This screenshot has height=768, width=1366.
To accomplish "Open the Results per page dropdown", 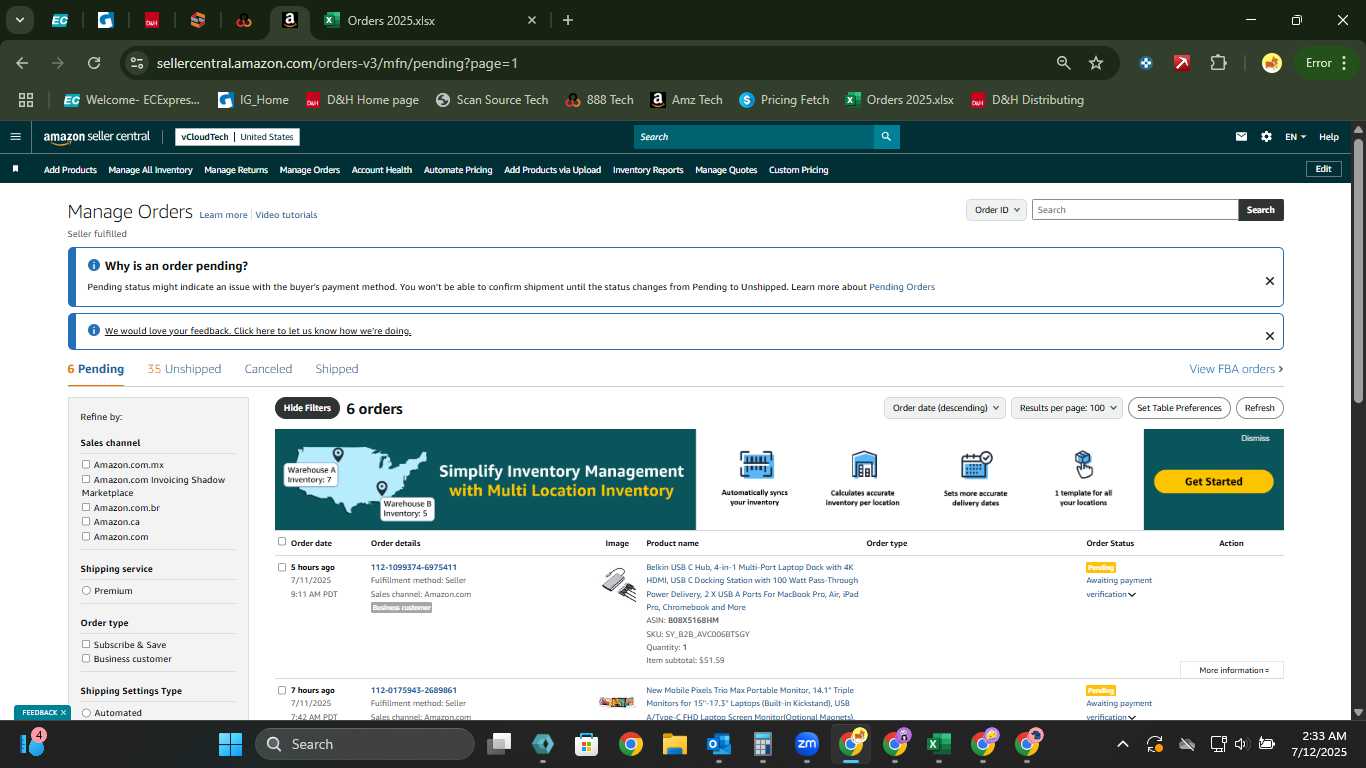I will (1067, 408).
